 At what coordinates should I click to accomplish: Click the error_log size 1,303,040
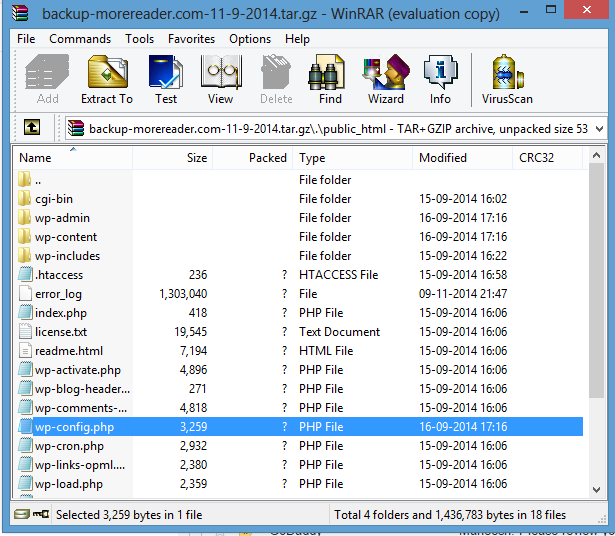[x=183, y=294]
